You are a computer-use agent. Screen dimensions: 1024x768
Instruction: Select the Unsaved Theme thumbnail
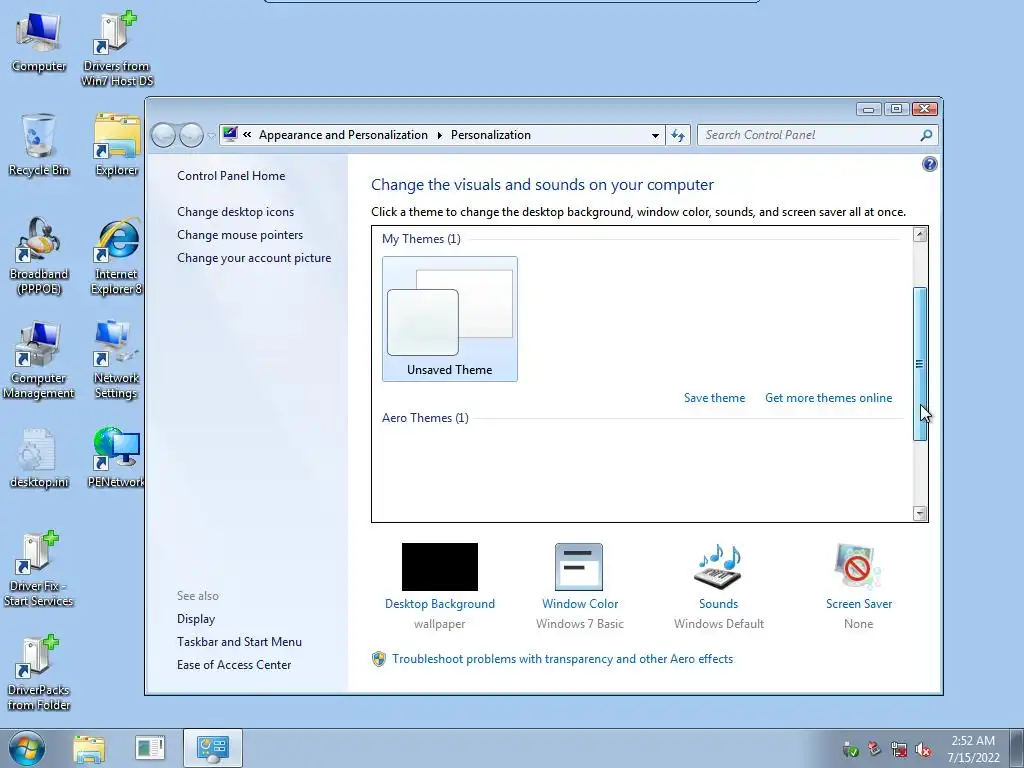click(450, 319)
